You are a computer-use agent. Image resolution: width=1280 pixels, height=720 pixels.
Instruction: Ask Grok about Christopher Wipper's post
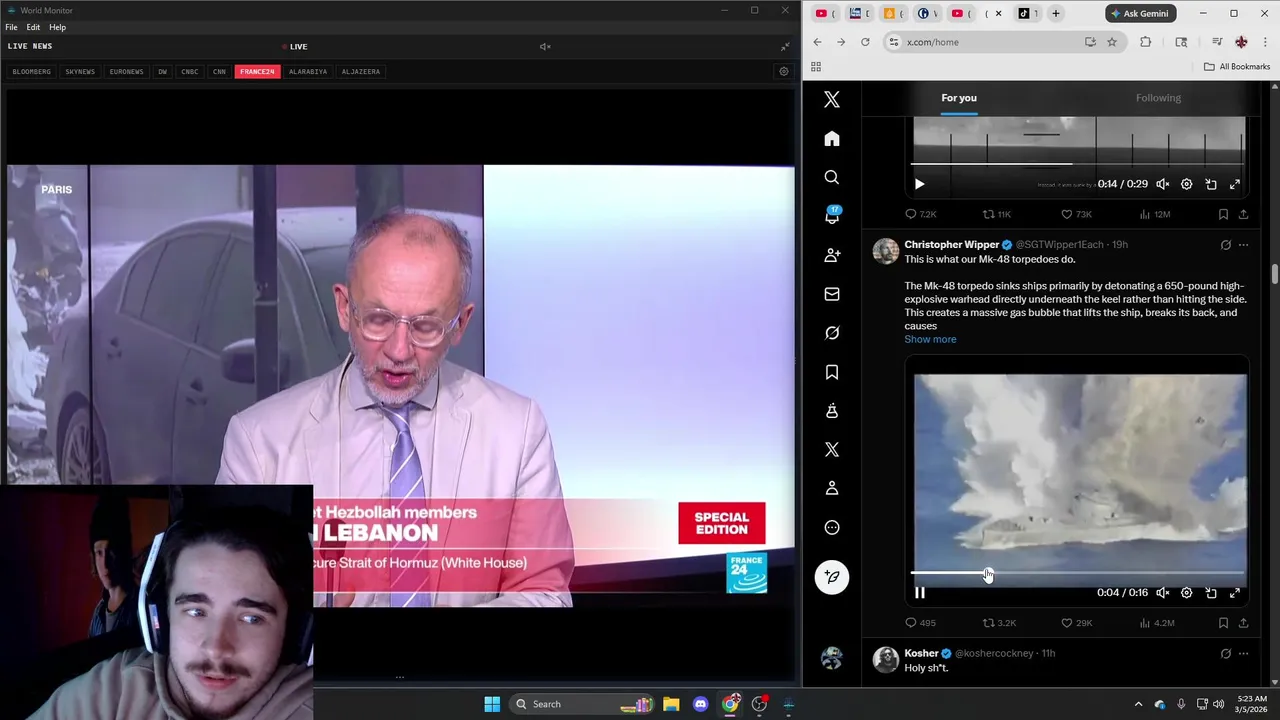coord(1225,245)
